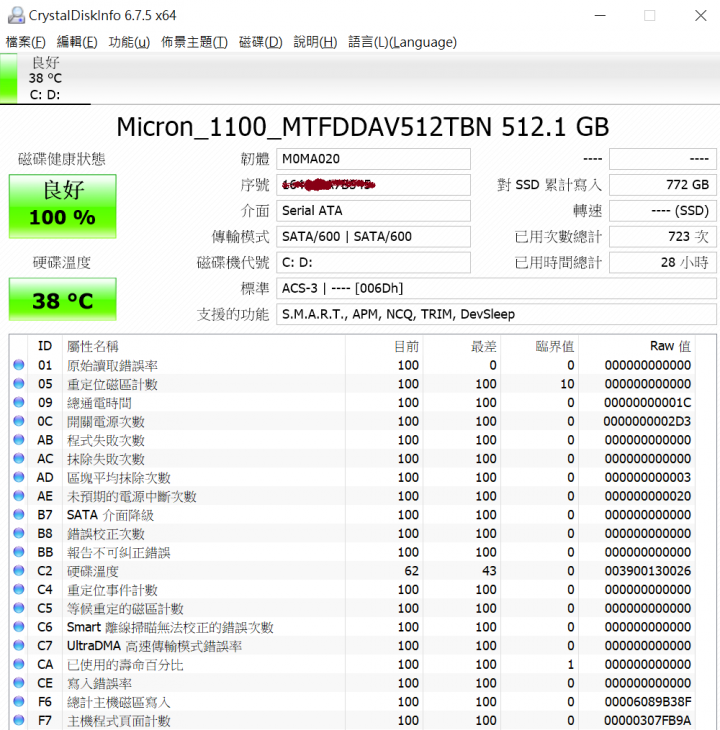Click the blue status dot for ID C7
Image resolution: width=720 pixels, height=730 pixels.
coord(19,645)
